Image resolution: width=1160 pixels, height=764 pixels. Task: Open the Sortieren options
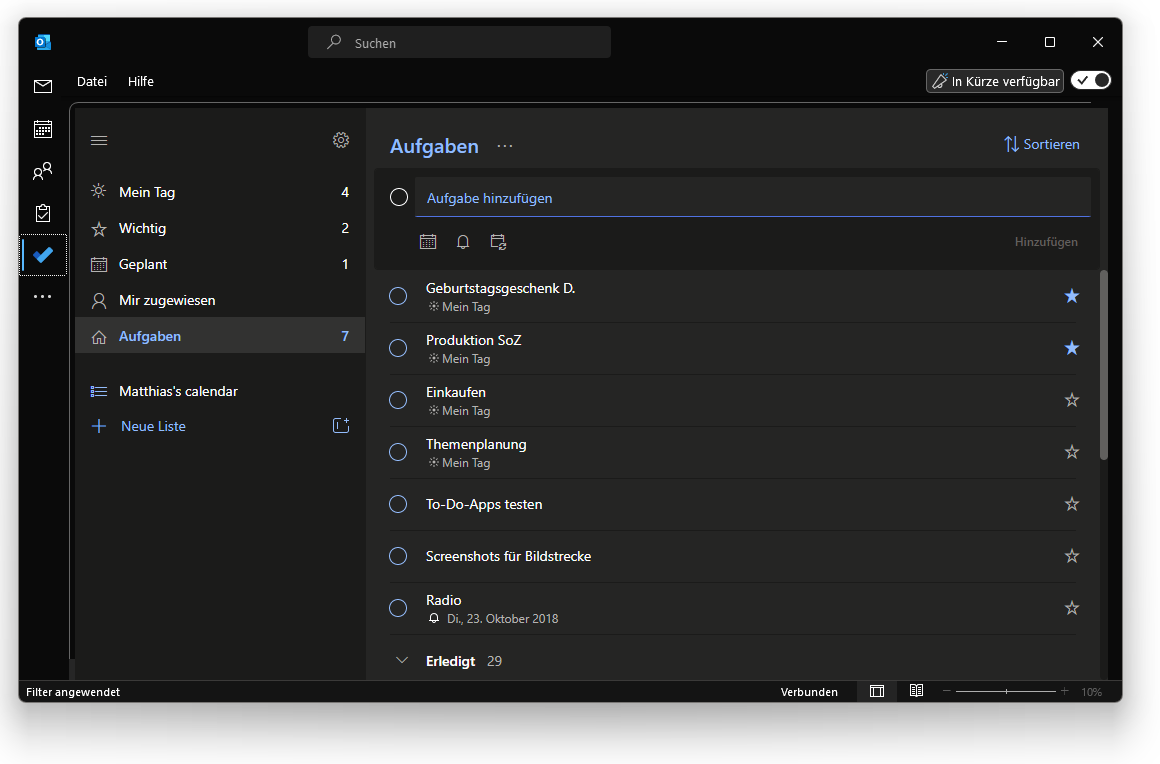coord(1041,144)
